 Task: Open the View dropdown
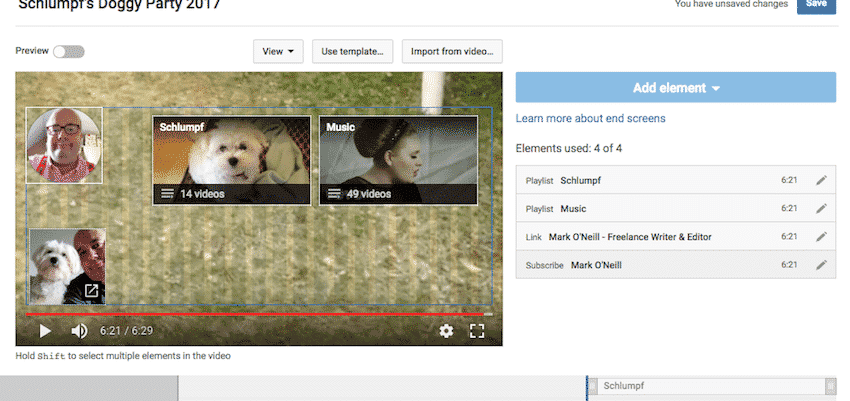pos(278,51)
